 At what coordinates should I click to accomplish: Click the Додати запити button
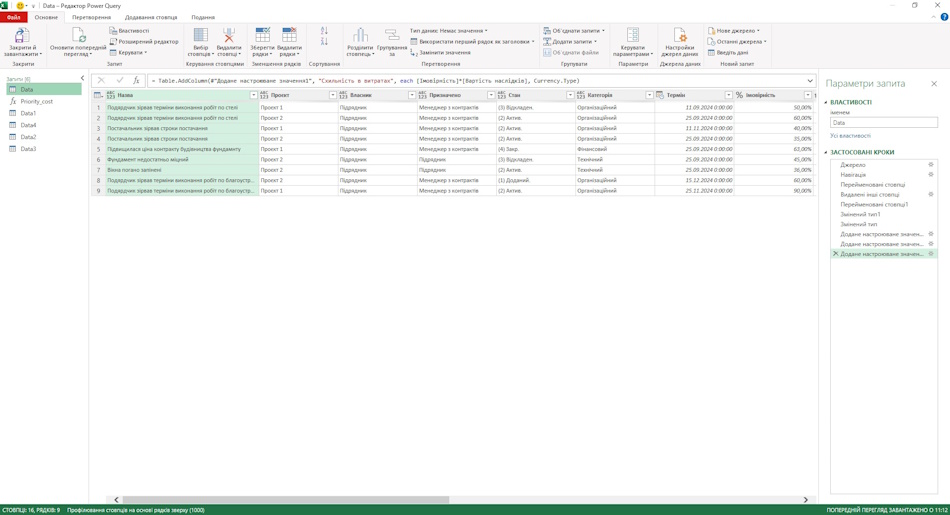tap(570, 41)
